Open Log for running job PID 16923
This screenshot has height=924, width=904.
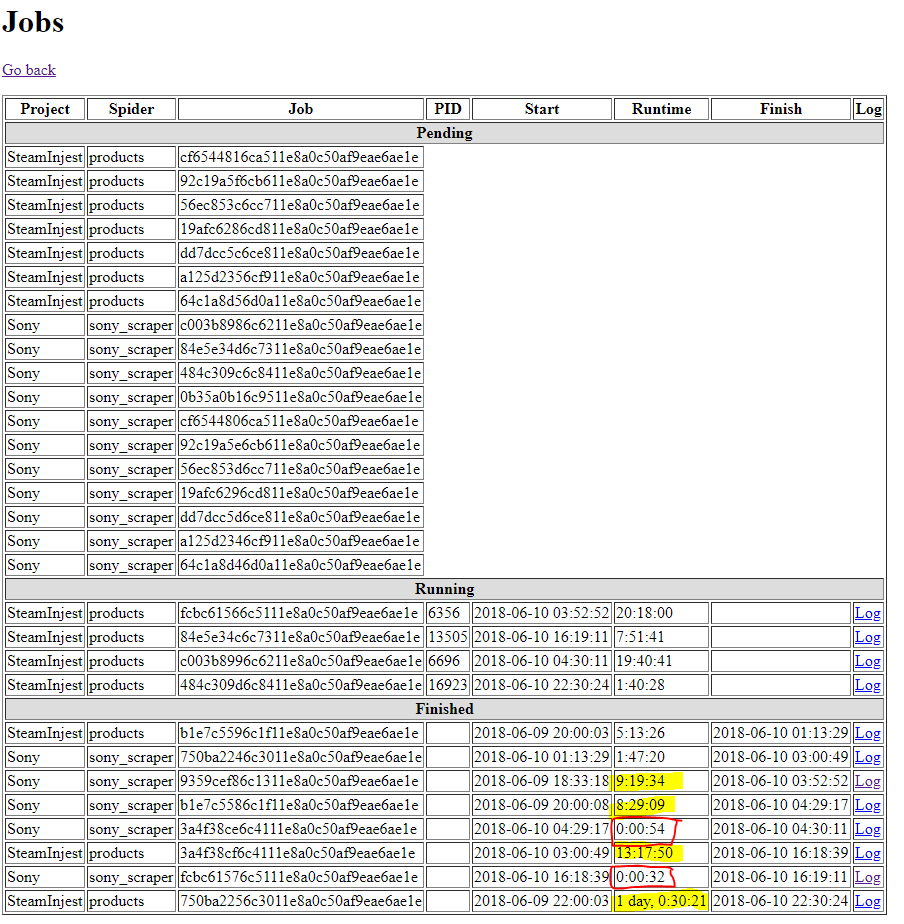(867, 685)
